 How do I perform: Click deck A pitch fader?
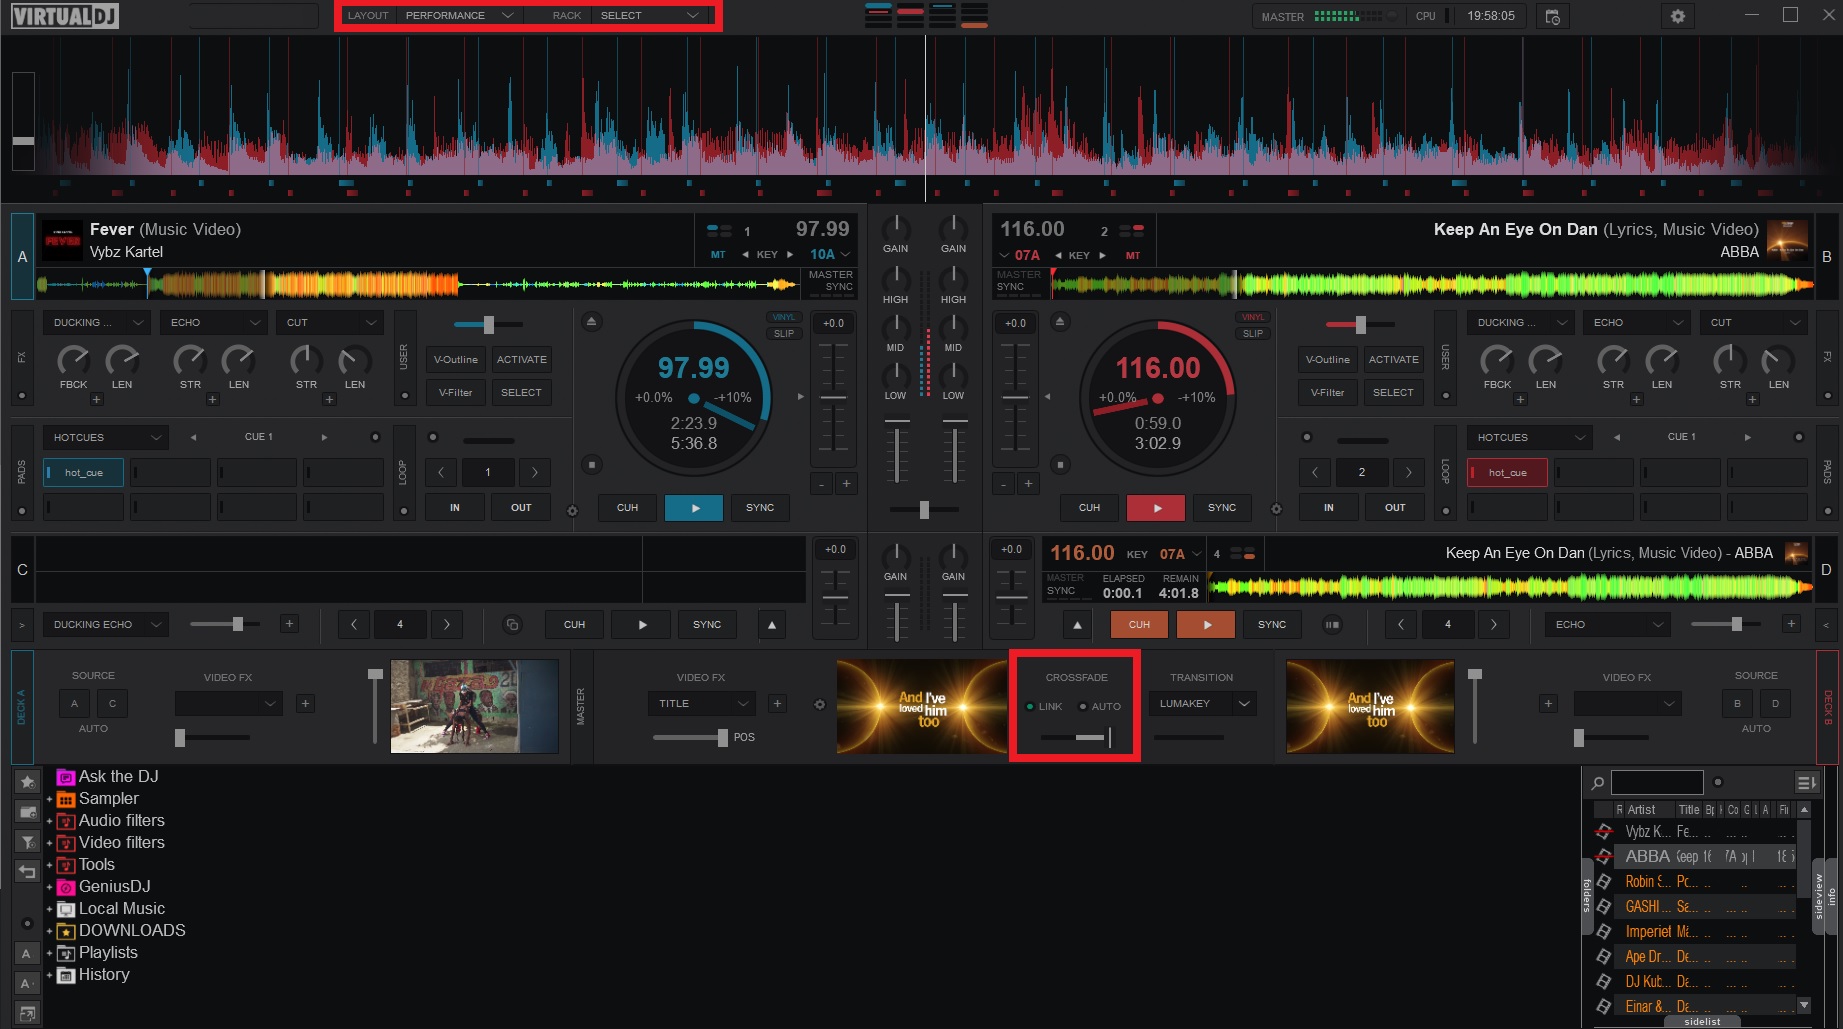point(833,397)
